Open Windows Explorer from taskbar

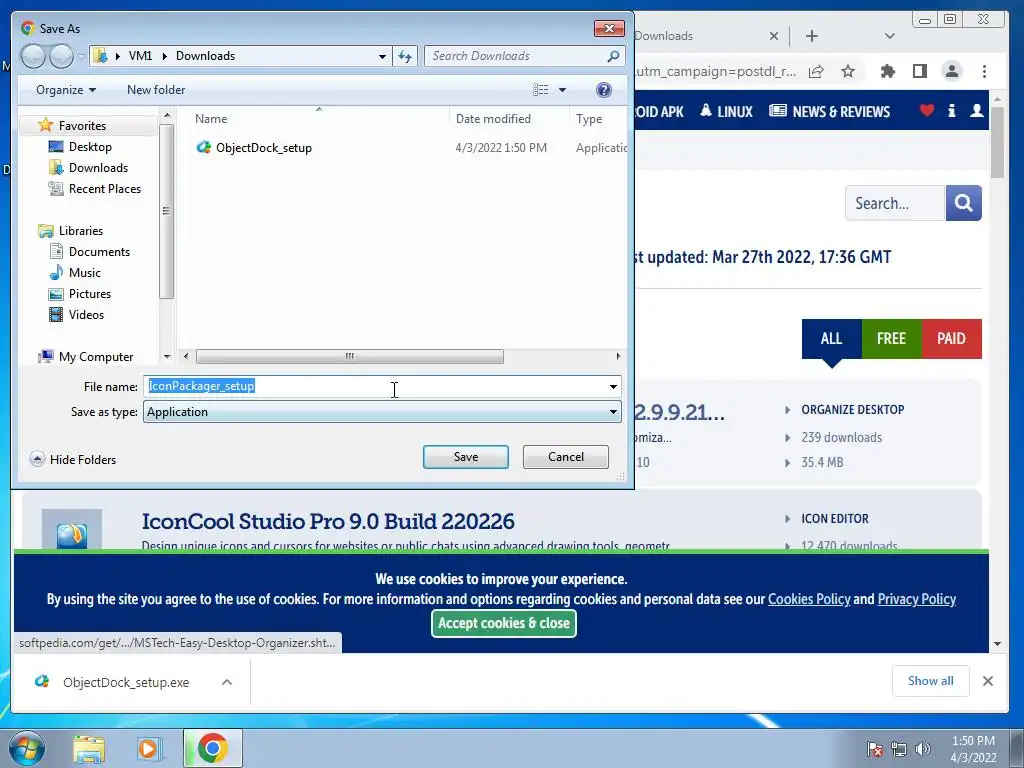click(x=89, y=749)
